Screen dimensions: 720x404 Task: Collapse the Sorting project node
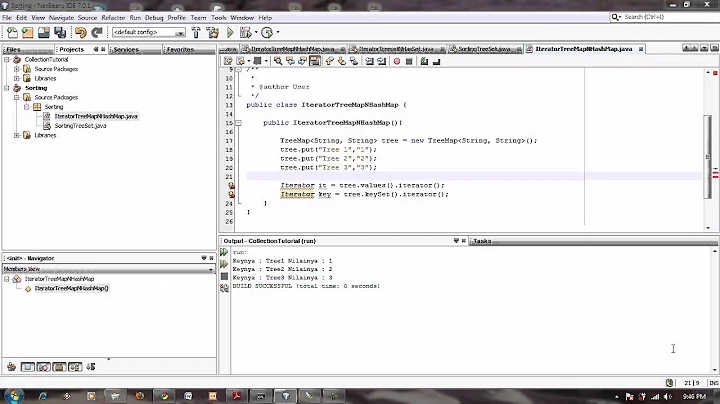pyautogui.click(x=7, y=88)
